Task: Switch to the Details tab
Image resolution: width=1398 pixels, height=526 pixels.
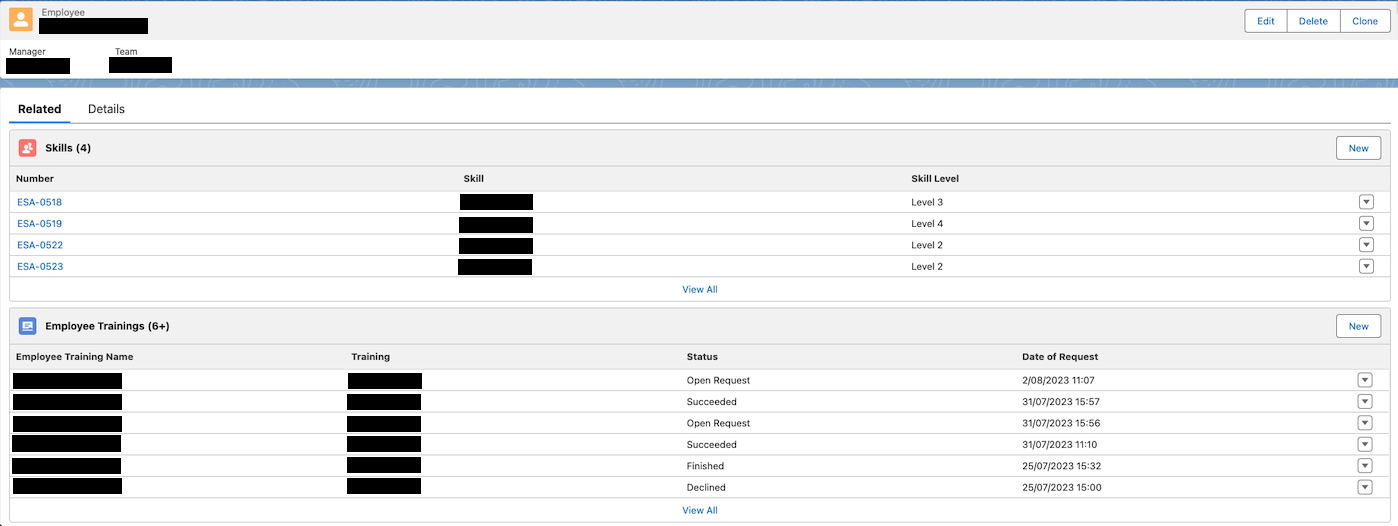Action: tap(106, 109)
